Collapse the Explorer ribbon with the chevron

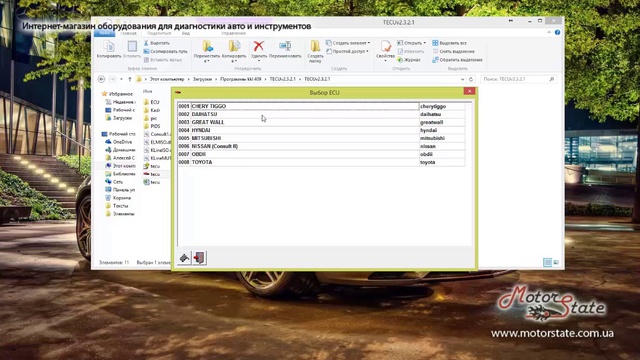[549, 33]
